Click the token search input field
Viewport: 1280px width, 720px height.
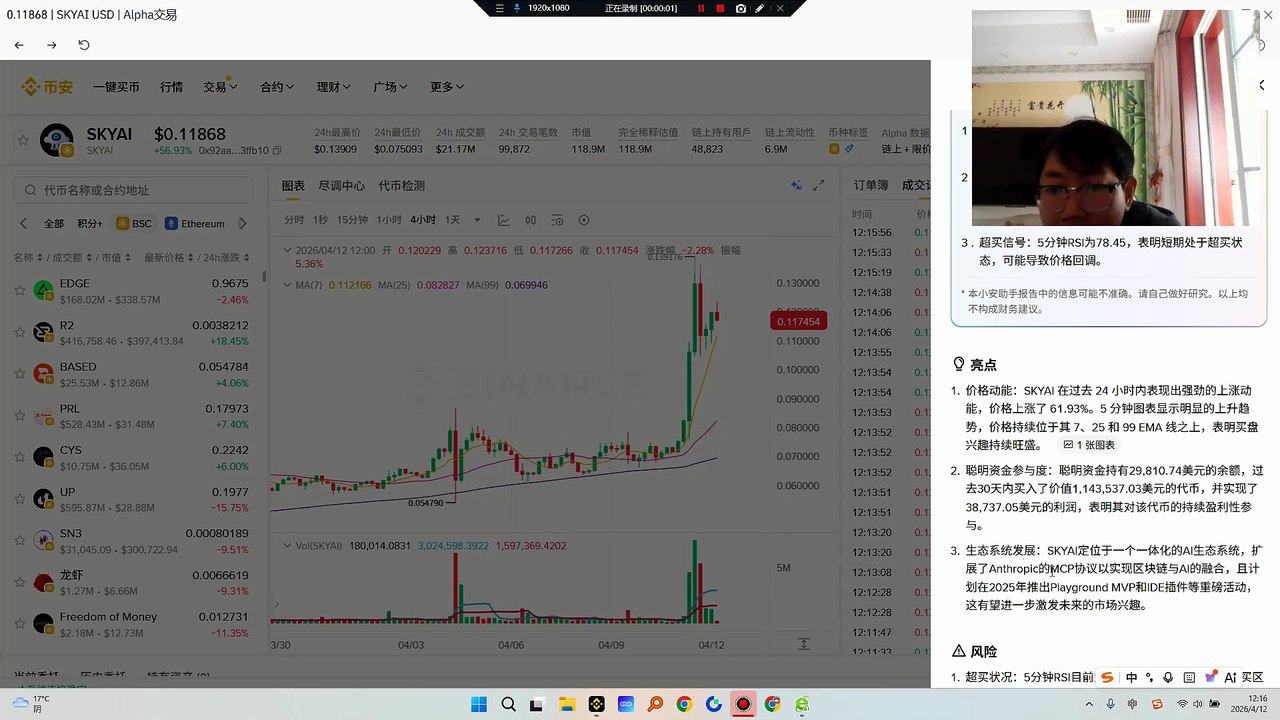click(x=133, y=190)
